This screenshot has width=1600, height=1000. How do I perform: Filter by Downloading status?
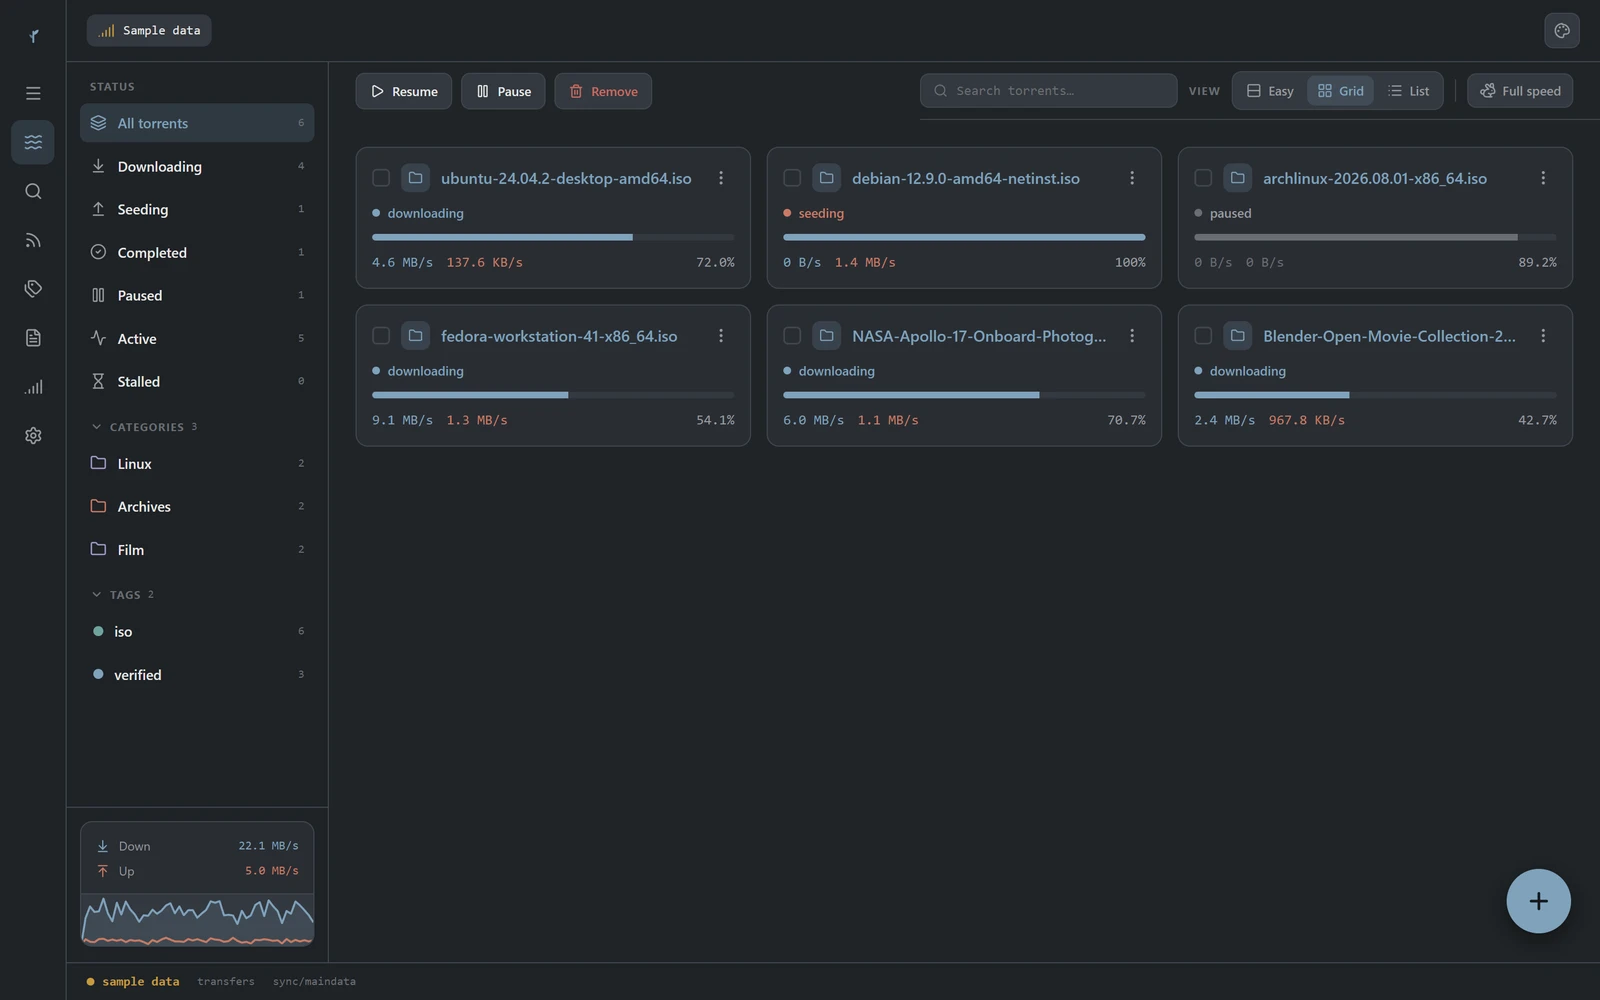point(197,166)
